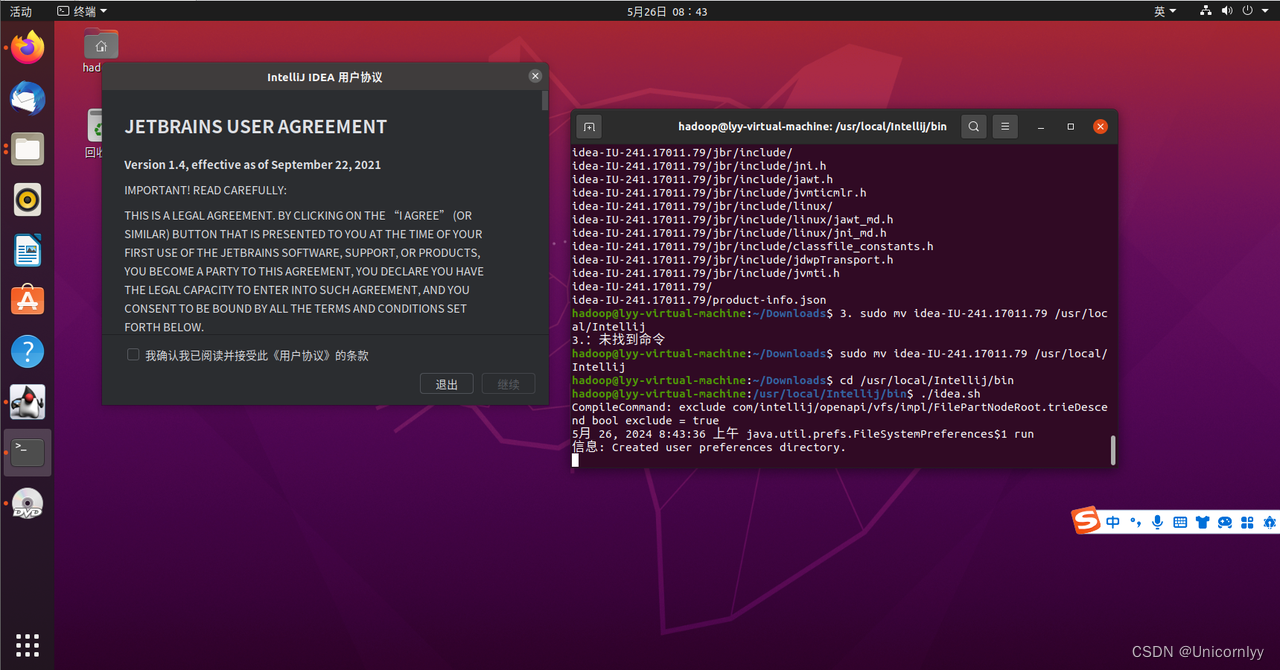Select the Terminal icon in dock

[28, 452]
